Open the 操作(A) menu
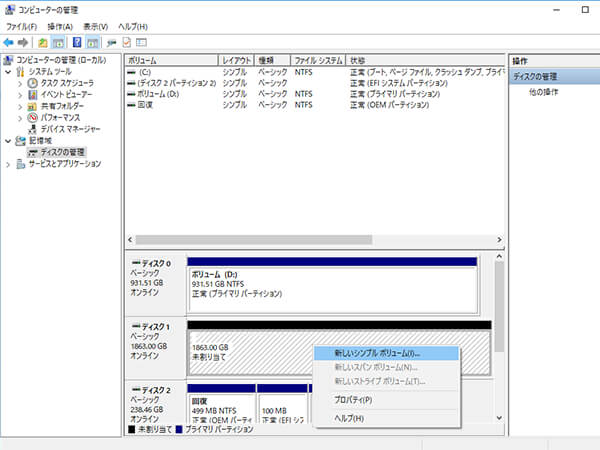Viewport: 600px width, 450px height. pyautogui.click(x=60, y=25)
